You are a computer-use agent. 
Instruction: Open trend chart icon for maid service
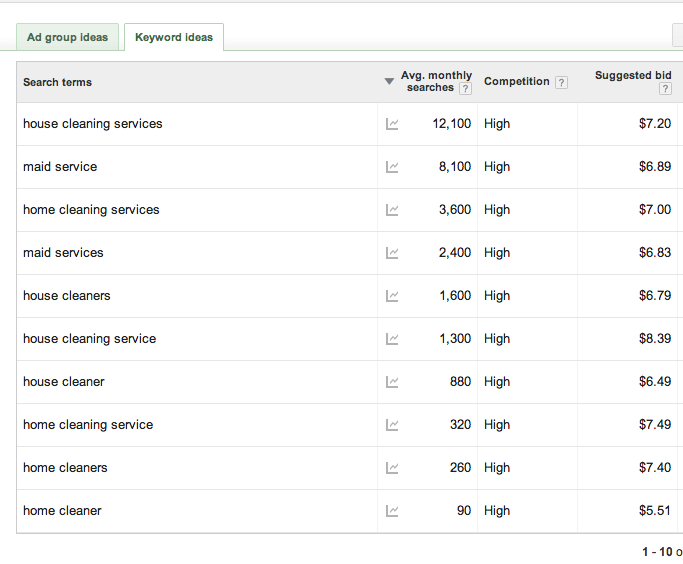coord(392,167)
